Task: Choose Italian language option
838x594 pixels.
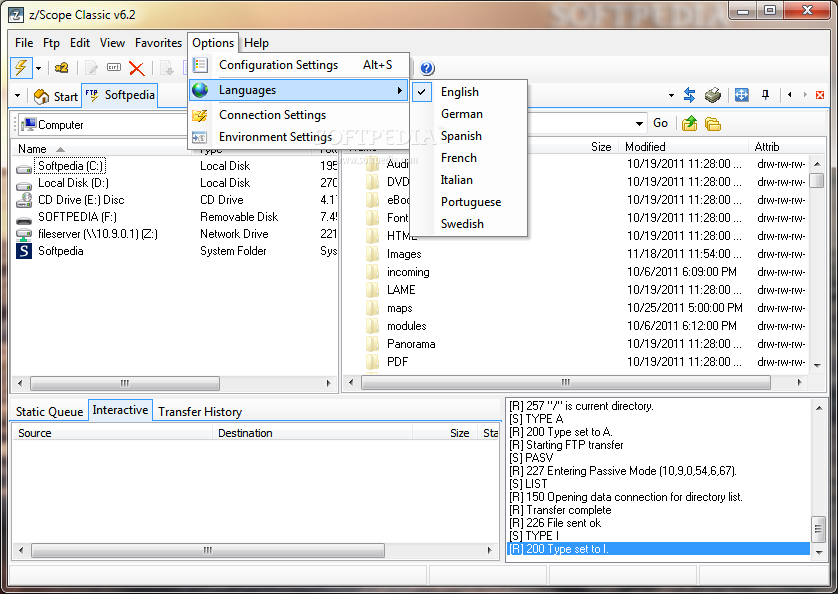Action: pos(469,180)
